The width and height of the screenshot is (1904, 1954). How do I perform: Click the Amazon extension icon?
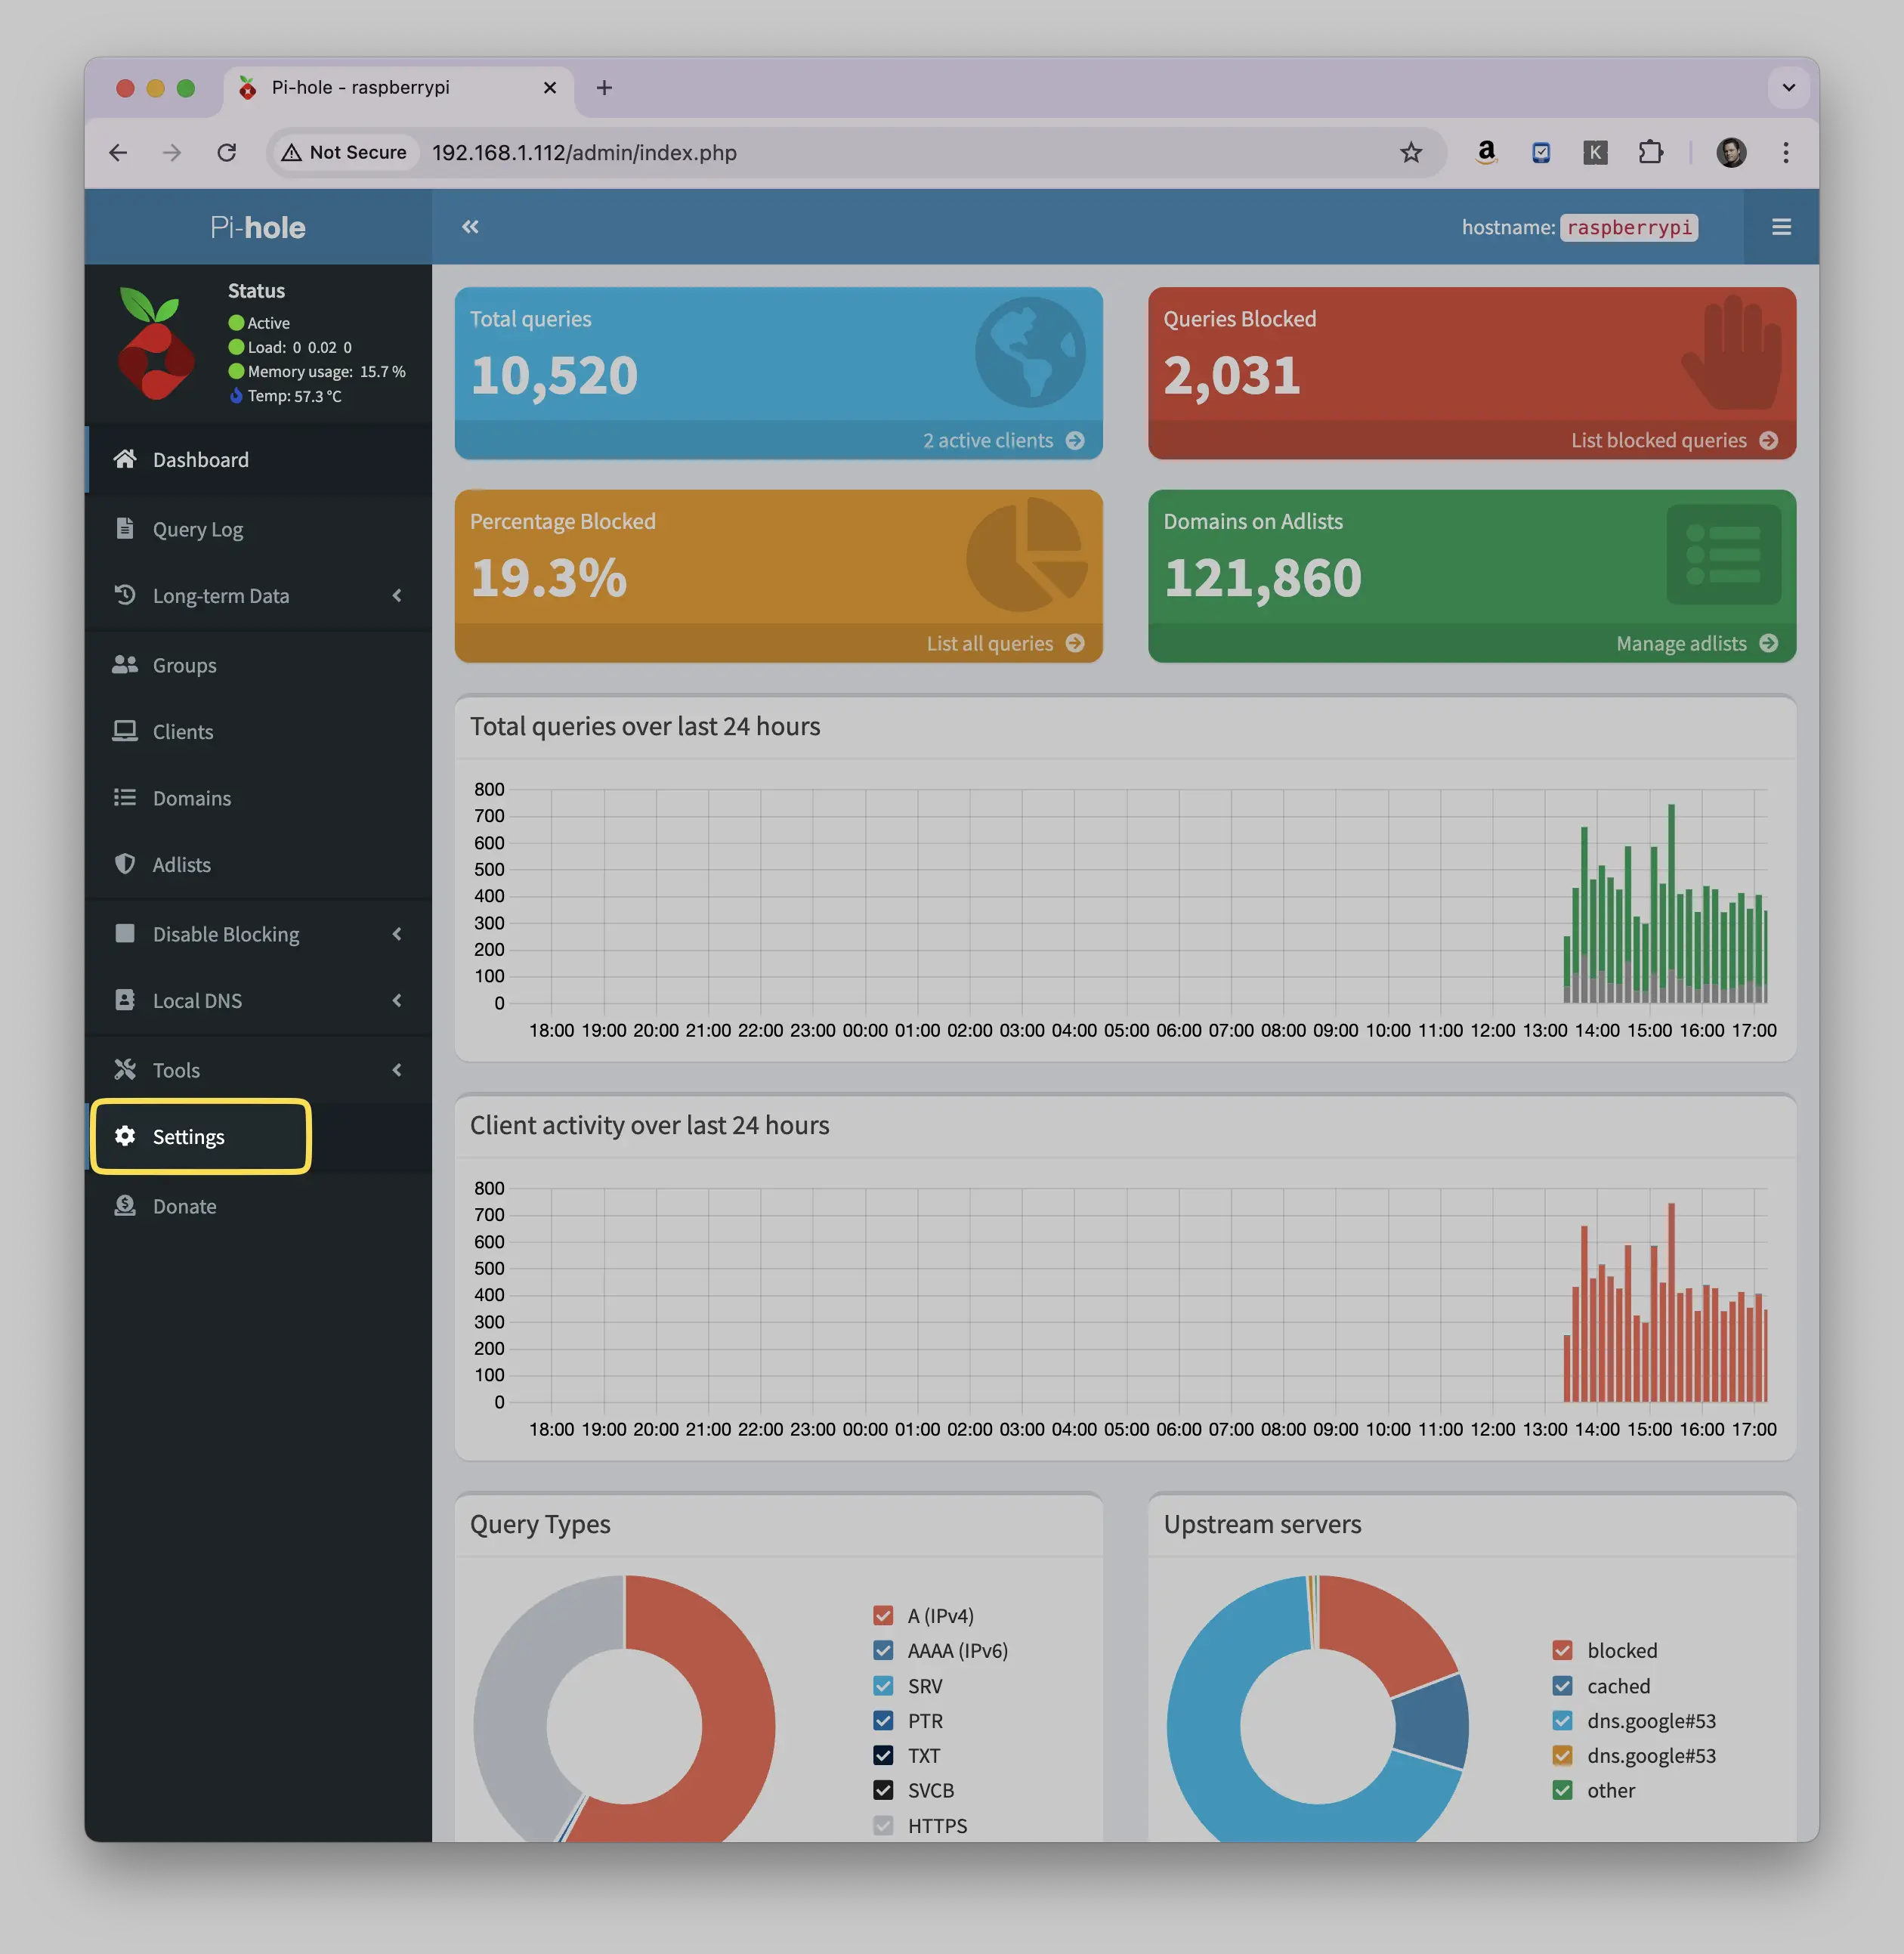click(x=1486, y=152)
